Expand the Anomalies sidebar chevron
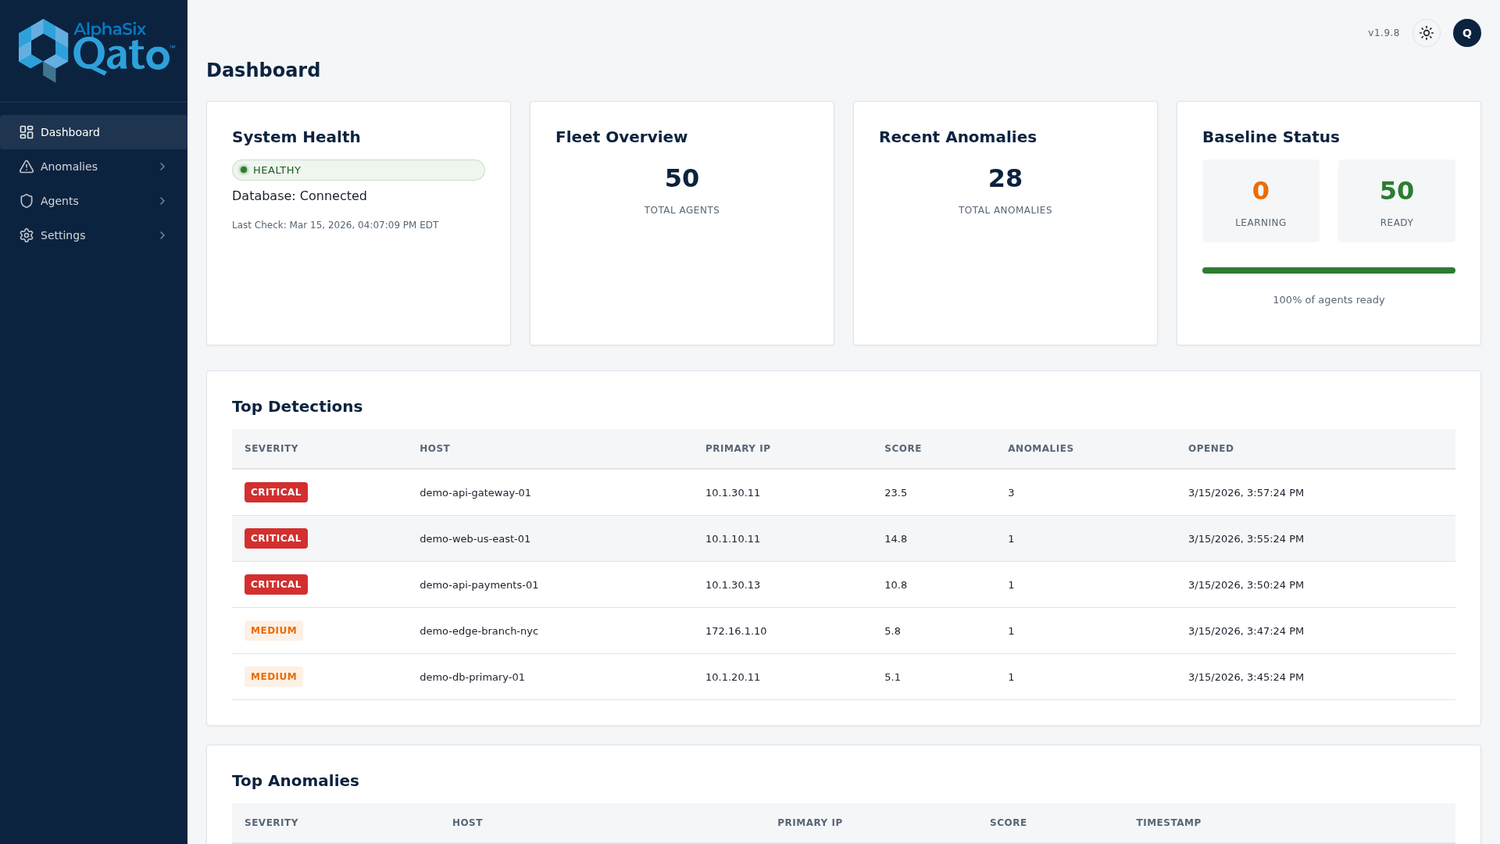 [162, 166]
